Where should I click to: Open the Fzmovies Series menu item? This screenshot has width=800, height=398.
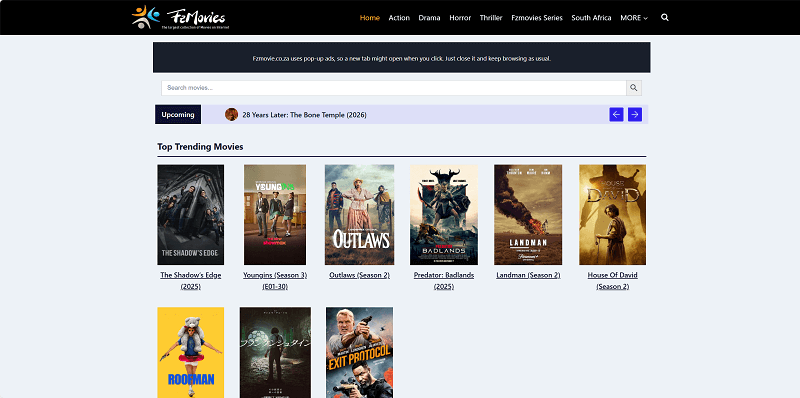[x=537, y=18]
